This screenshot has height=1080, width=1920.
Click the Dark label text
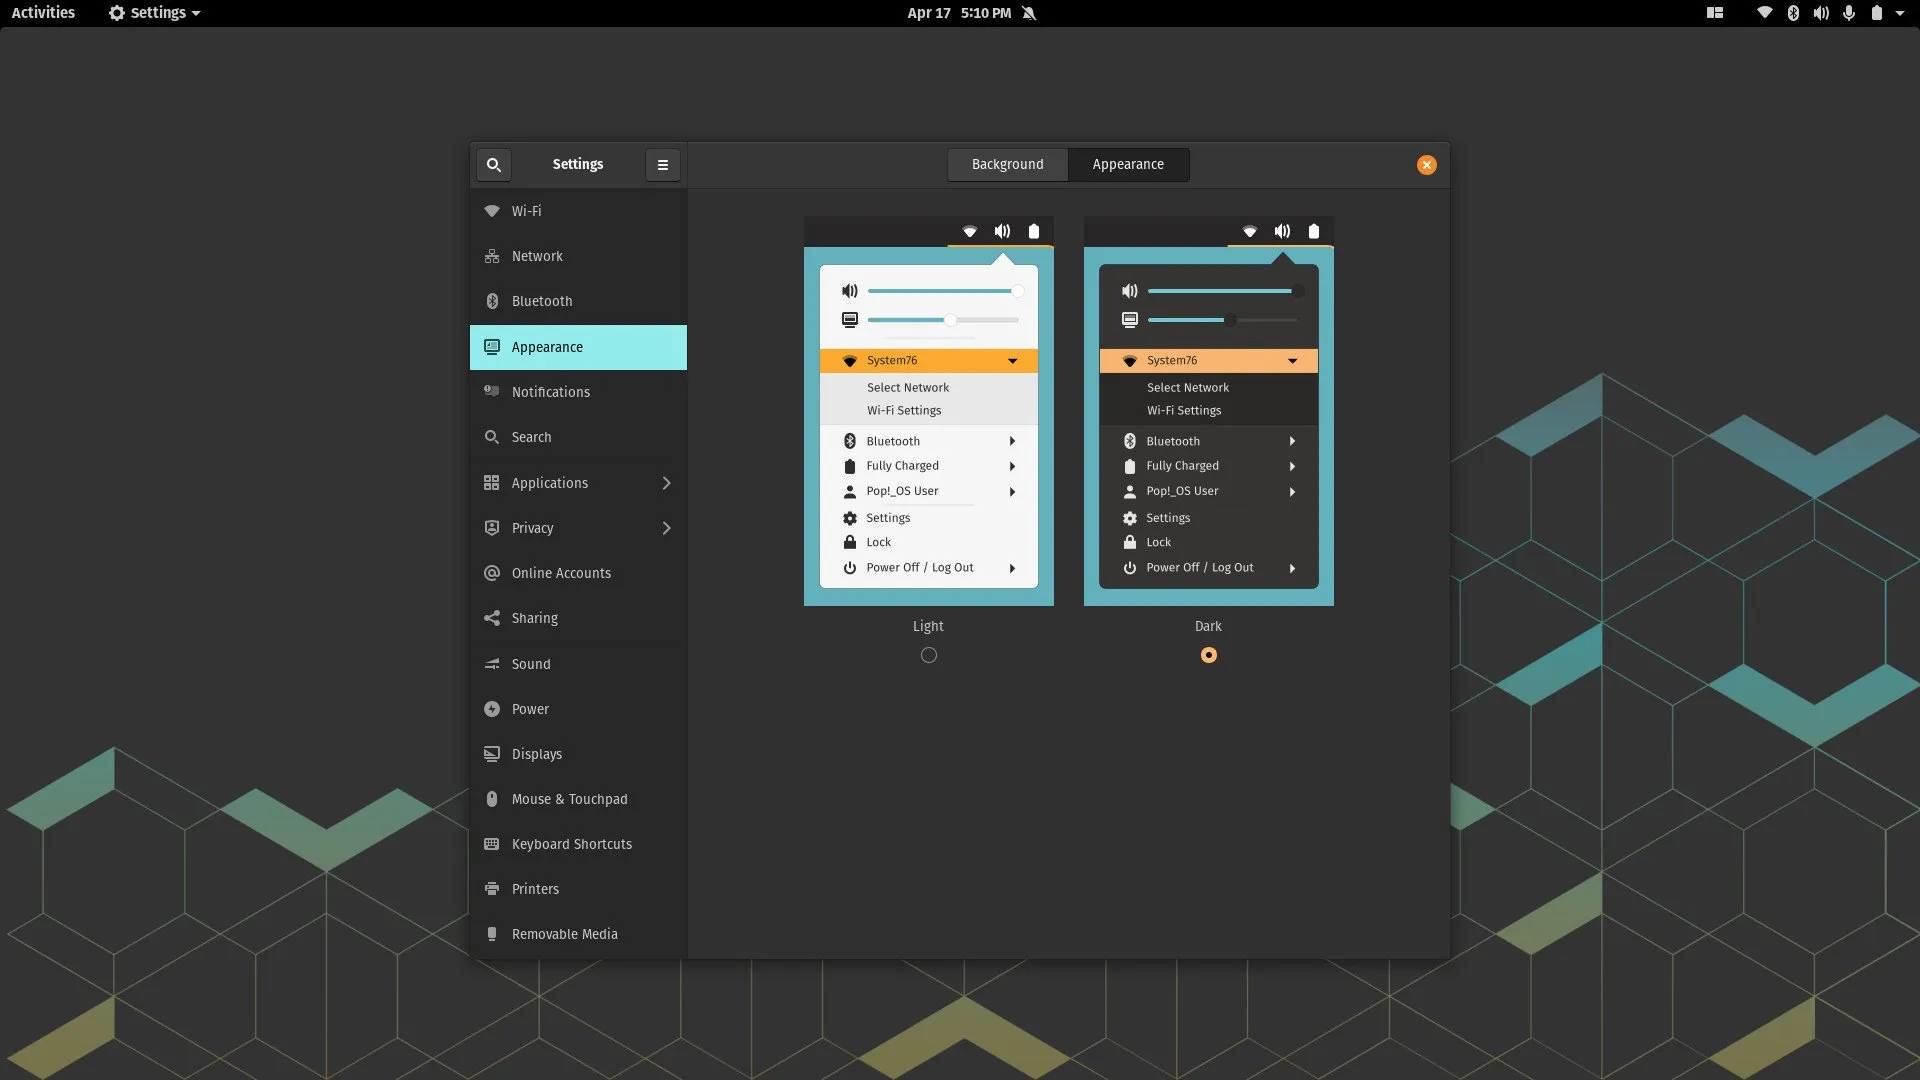1208,626
